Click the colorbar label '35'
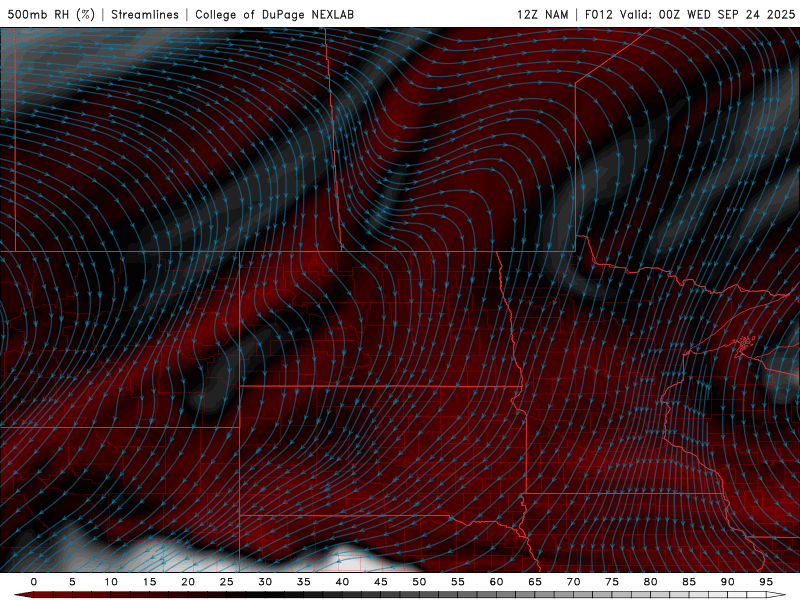The image size is (800, 600). coord(304,582)
